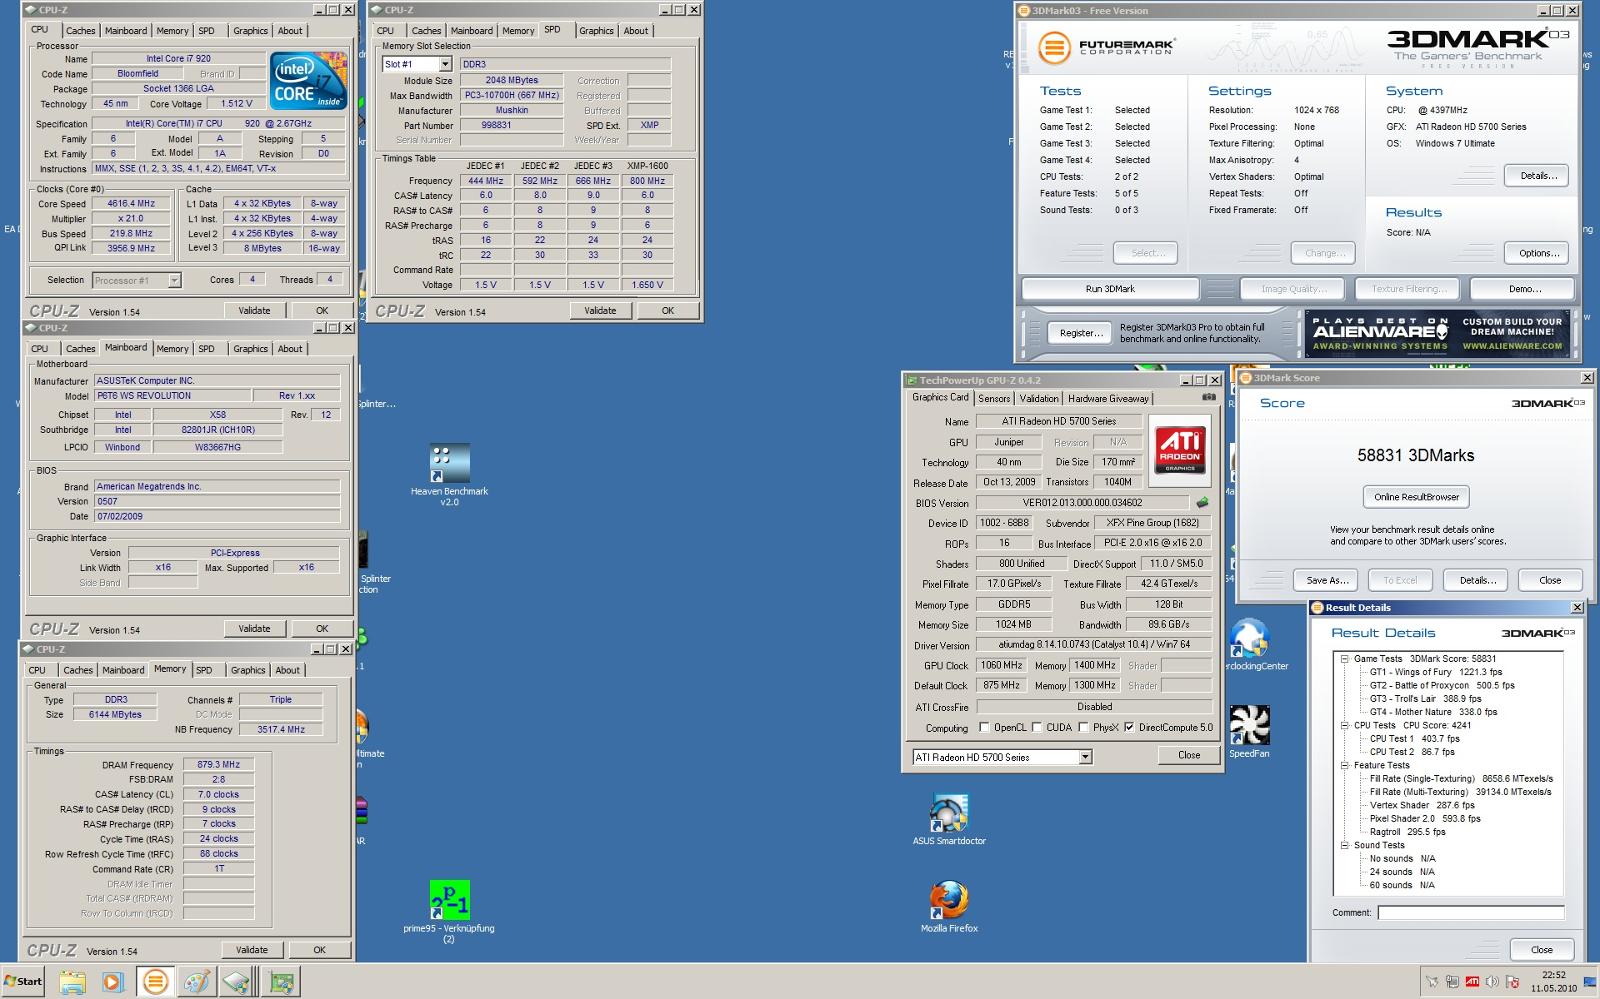1600x999 pixels.
Task: Click Online ResultBrowser button
Action: coord(1416,497)
